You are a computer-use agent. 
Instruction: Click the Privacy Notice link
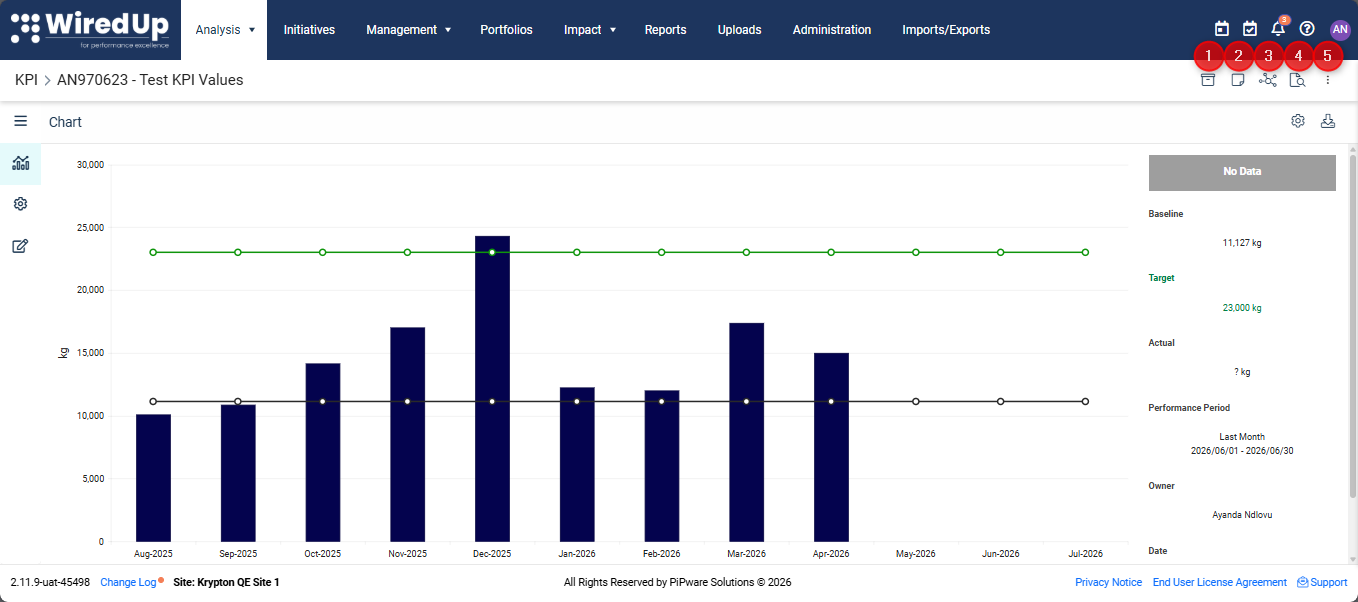(1108, 582)
